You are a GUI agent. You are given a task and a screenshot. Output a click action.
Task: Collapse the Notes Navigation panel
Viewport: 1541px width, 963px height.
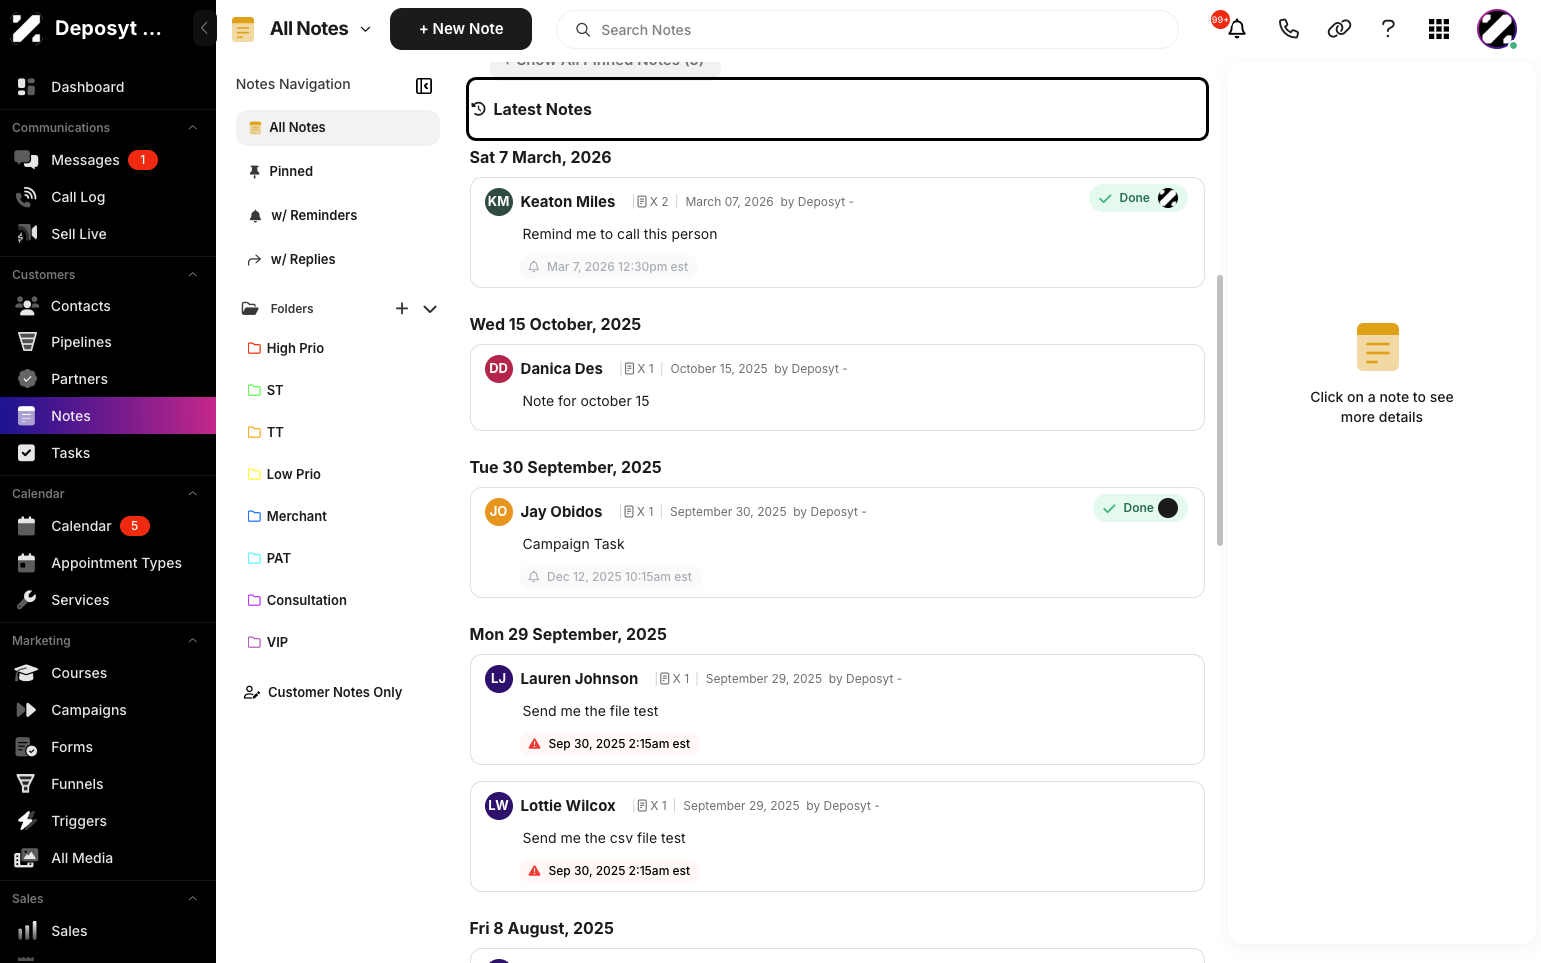tap(424, 86)
